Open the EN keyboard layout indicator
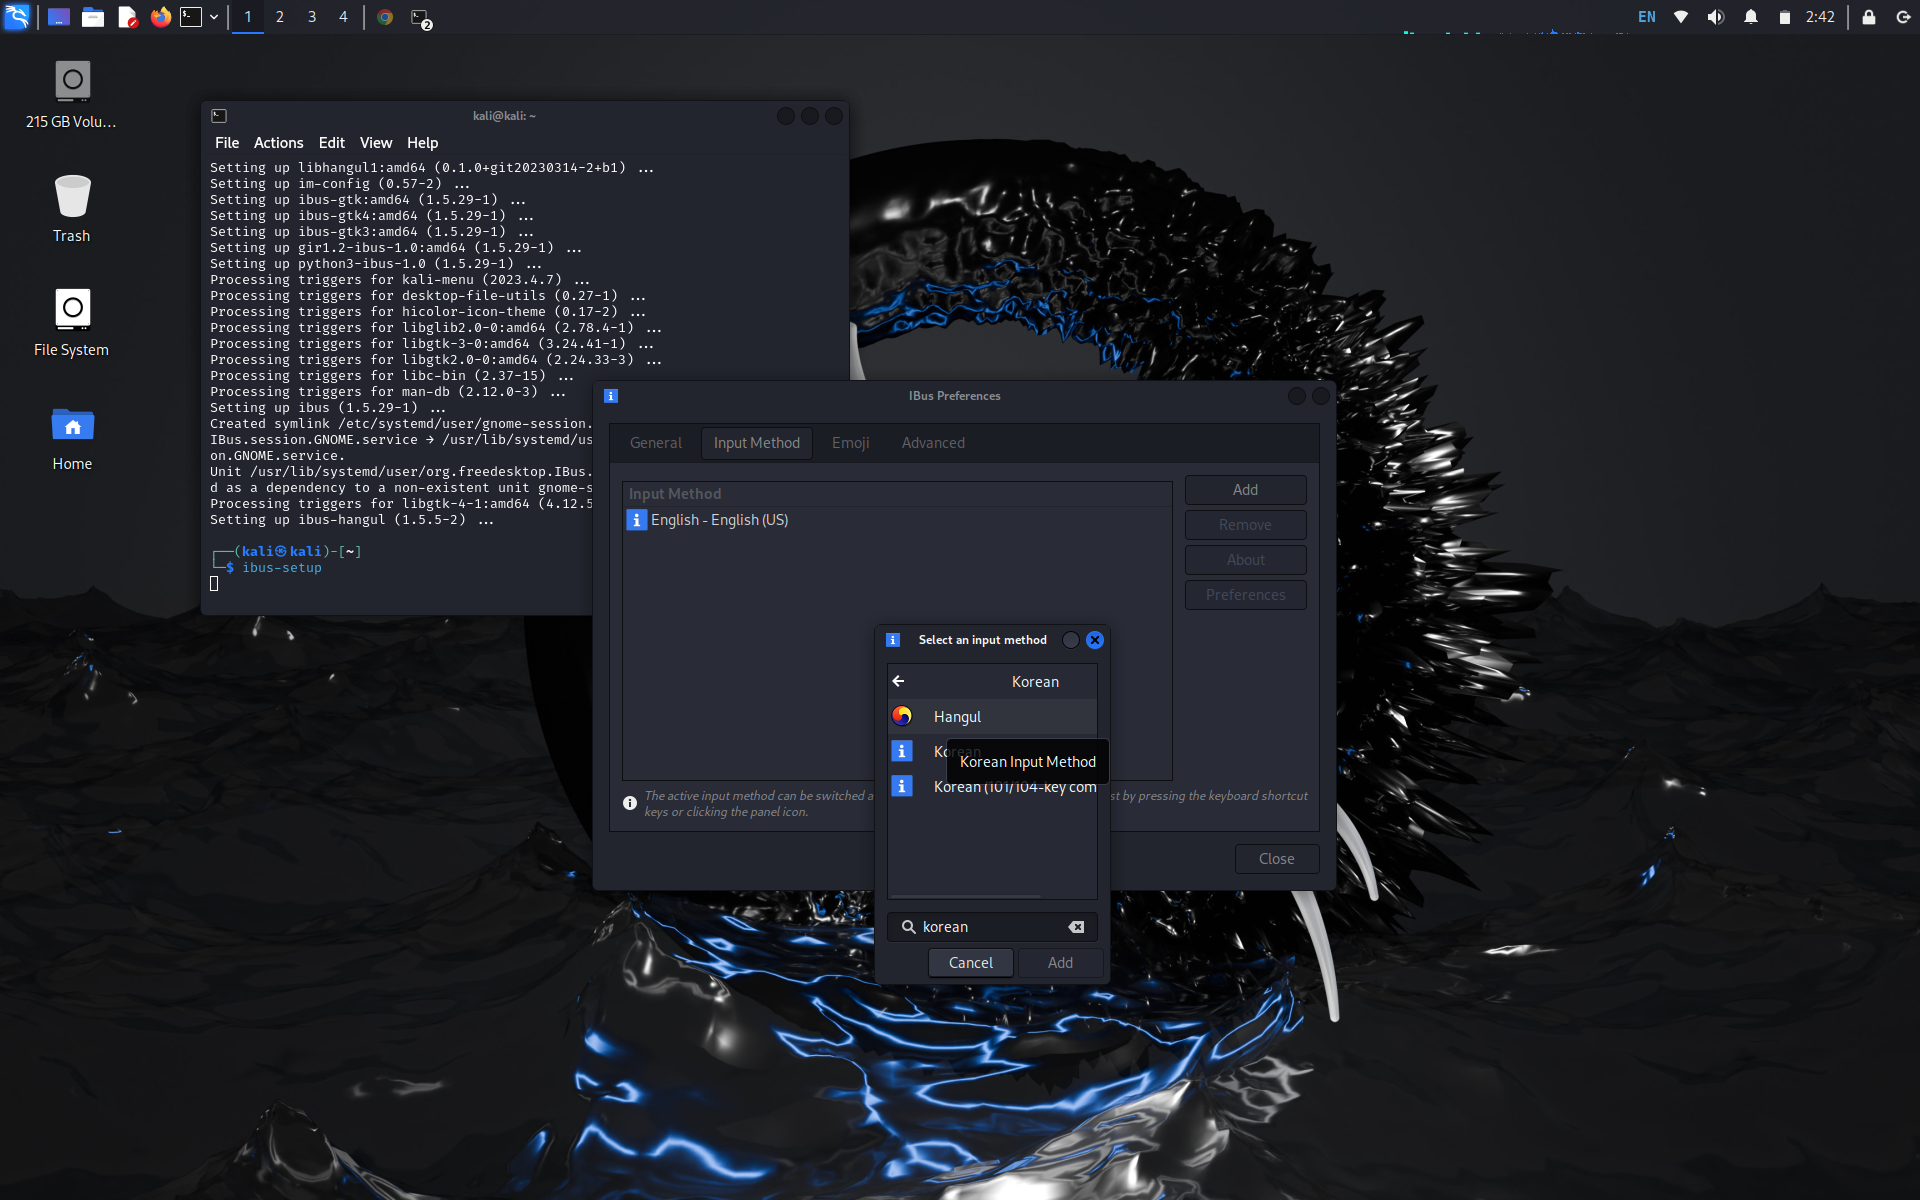Screen dimensions: 1920x1200 1647,17
